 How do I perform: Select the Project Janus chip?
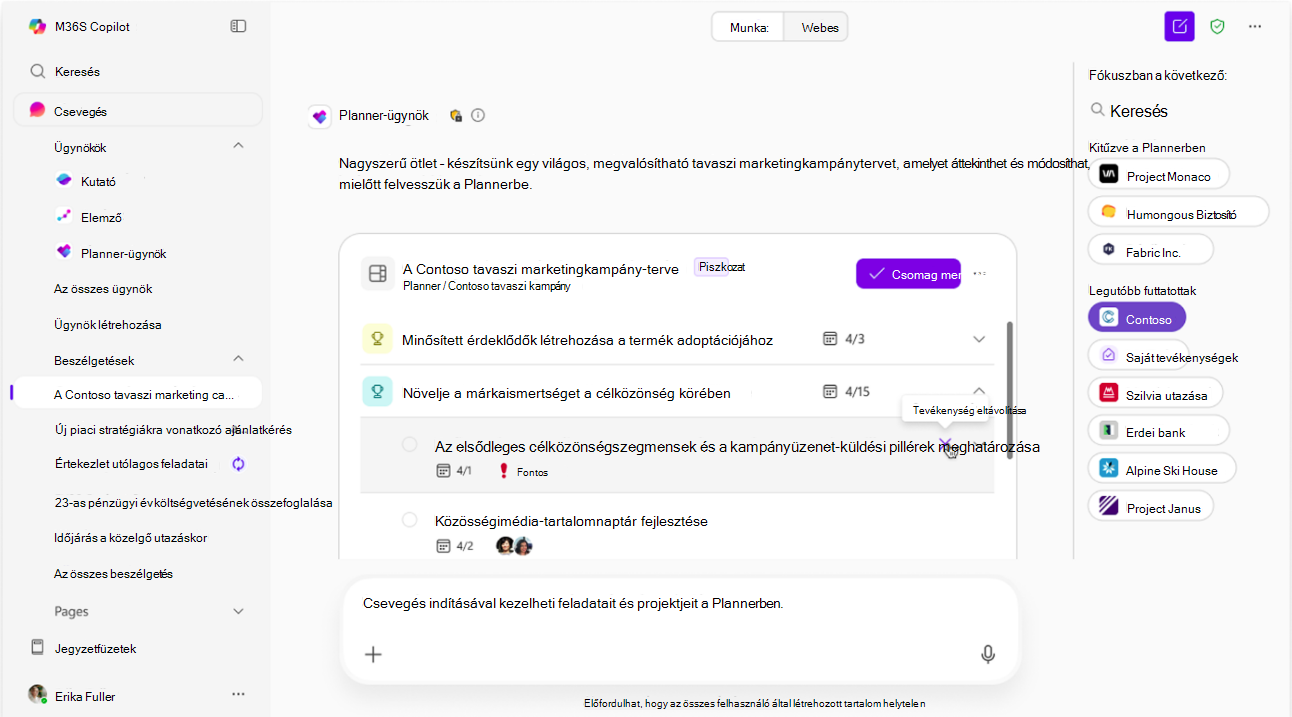pos(1151,508)
